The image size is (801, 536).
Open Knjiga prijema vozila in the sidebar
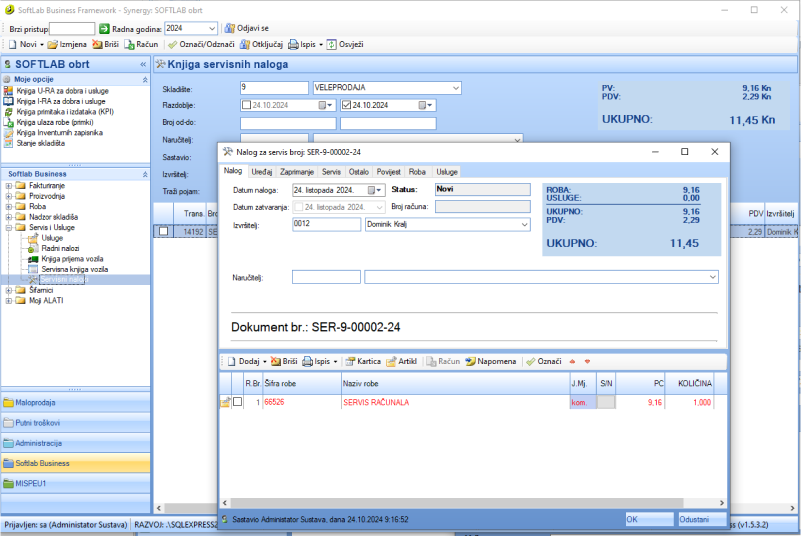pos(70,258)
